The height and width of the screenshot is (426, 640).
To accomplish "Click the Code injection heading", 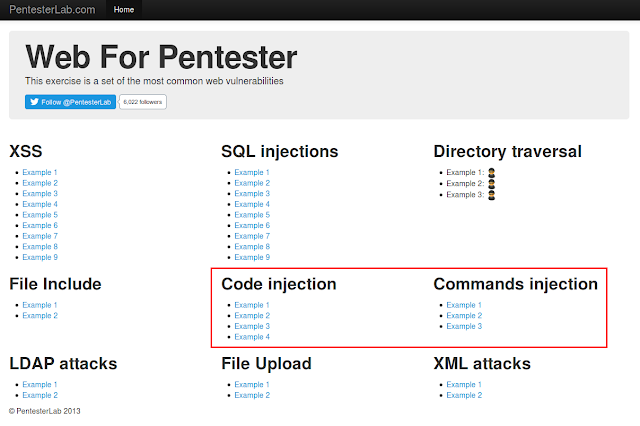I will point(279,284).
